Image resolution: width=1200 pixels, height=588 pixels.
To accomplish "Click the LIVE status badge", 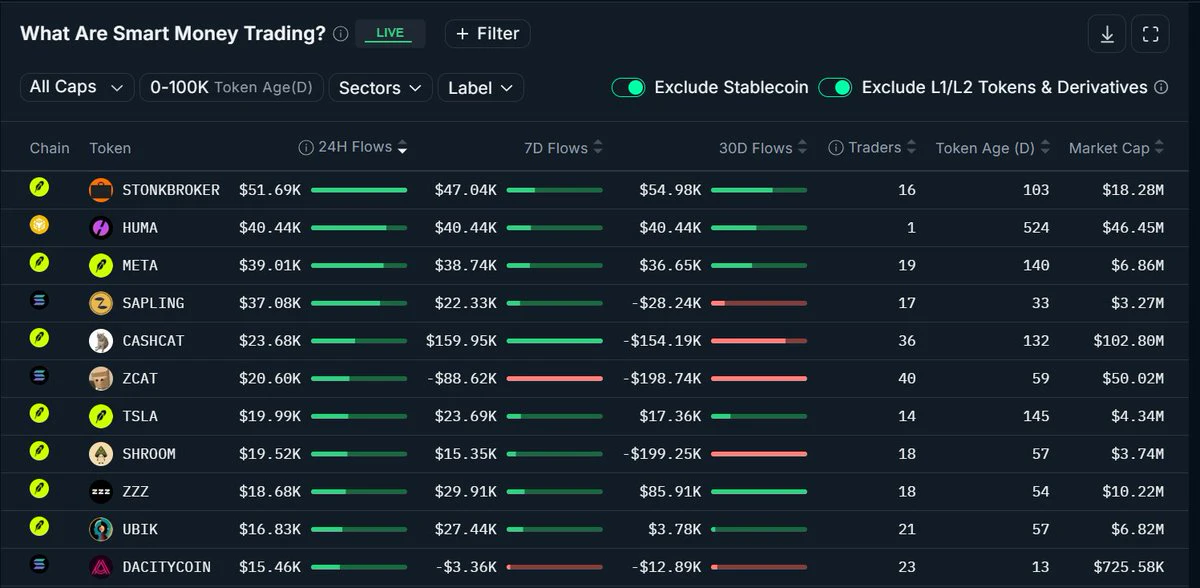I will point(390,33).
